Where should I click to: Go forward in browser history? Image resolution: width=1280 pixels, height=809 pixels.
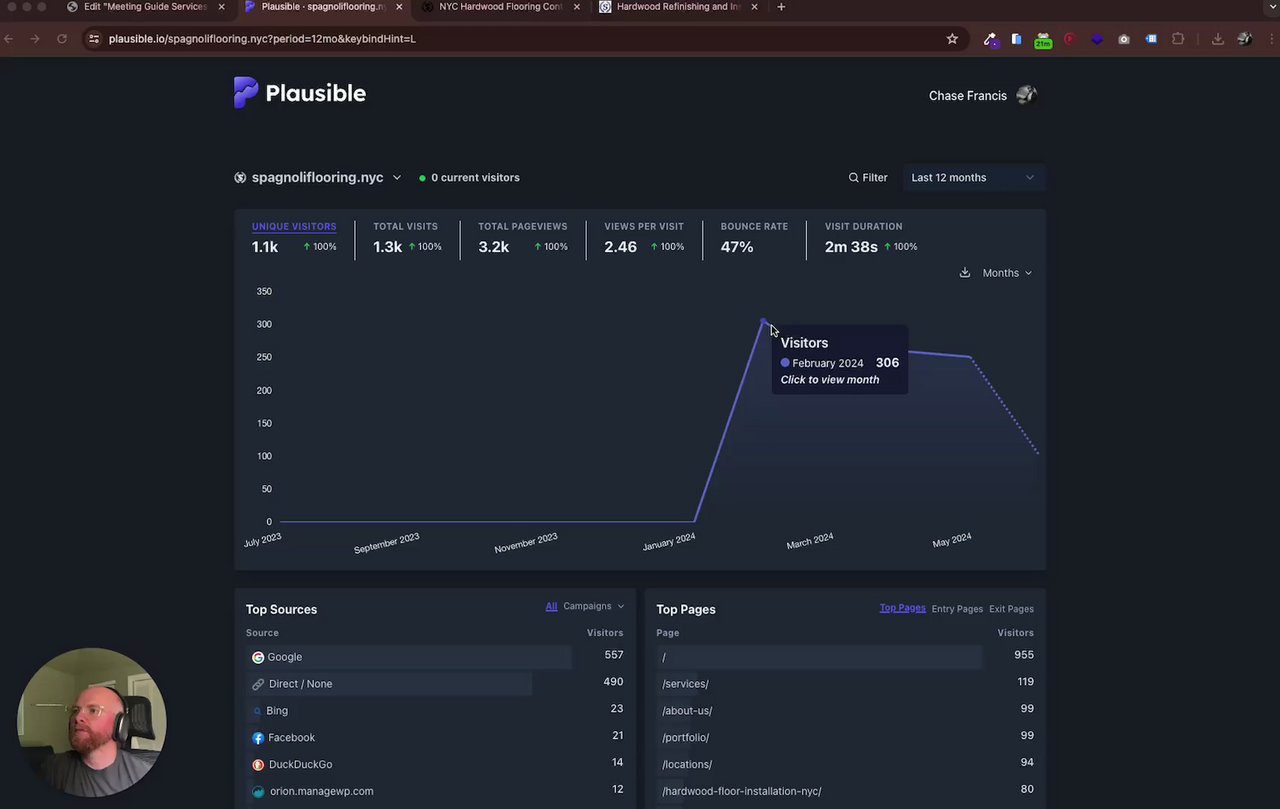coord(35,38)
